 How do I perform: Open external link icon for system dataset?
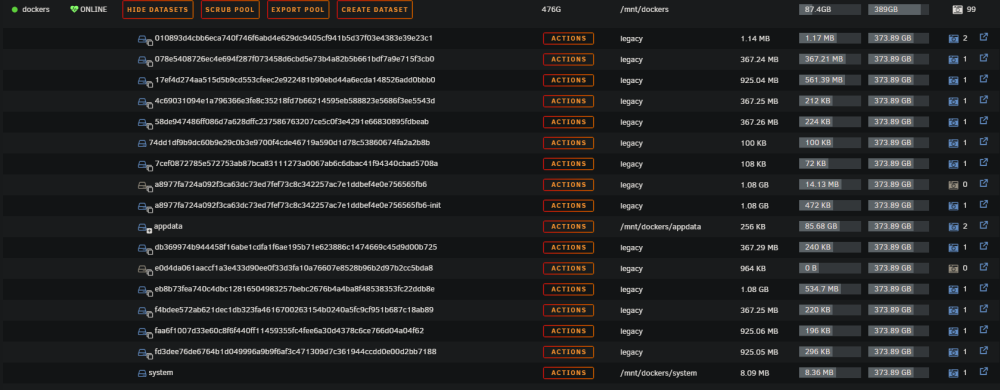[x=983, y=372]
